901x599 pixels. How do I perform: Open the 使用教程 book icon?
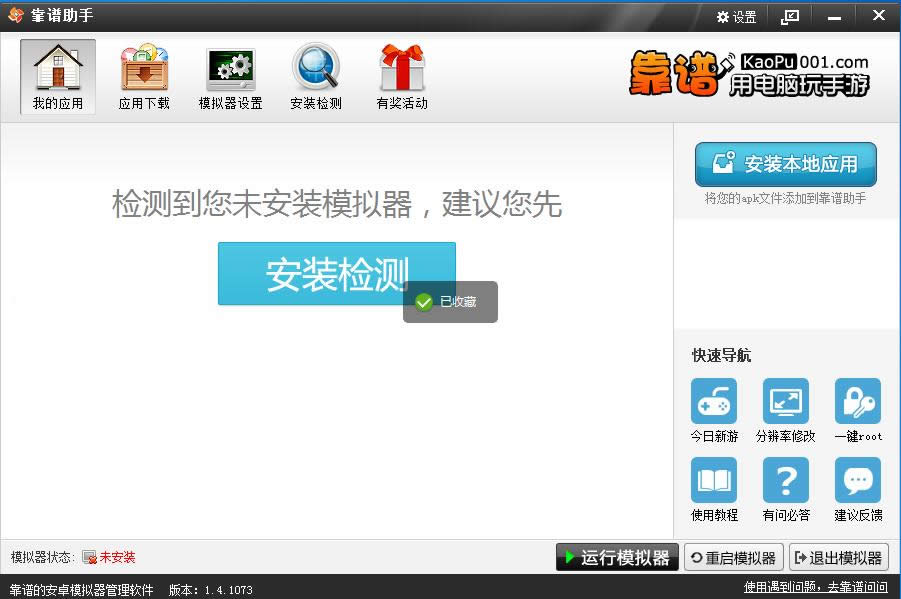[714, 480]
